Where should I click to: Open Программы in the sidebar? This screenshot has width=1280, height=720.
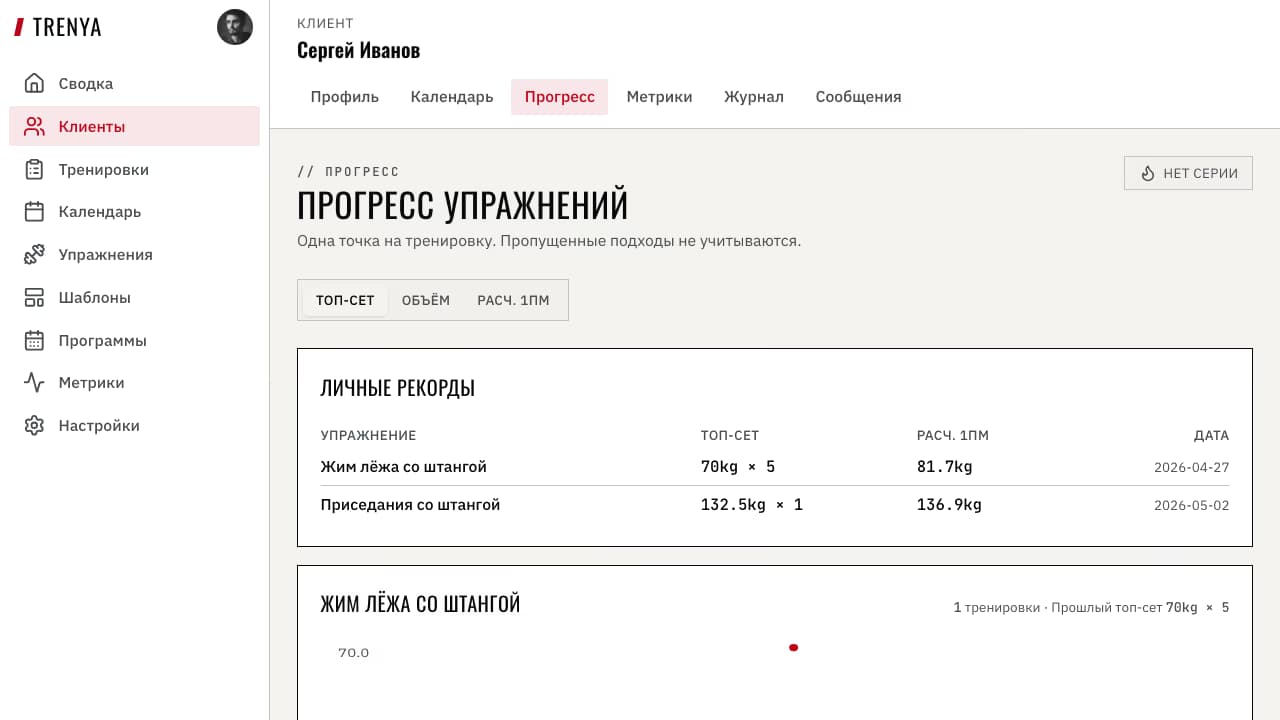pyautogui.click(x=134, y=340)
